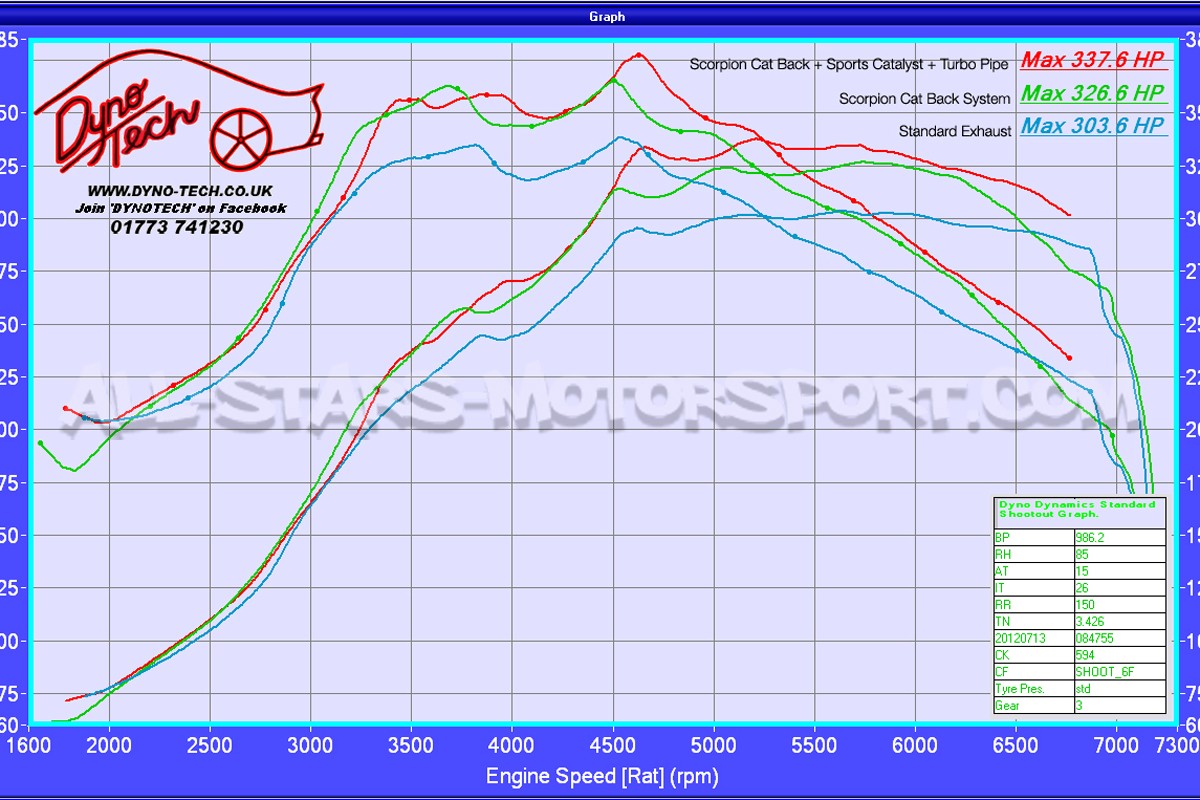This screenshot has width=1200, height=800.
Task: Select the 'Standard Exhaust' legend label
Action: [955, 131]
